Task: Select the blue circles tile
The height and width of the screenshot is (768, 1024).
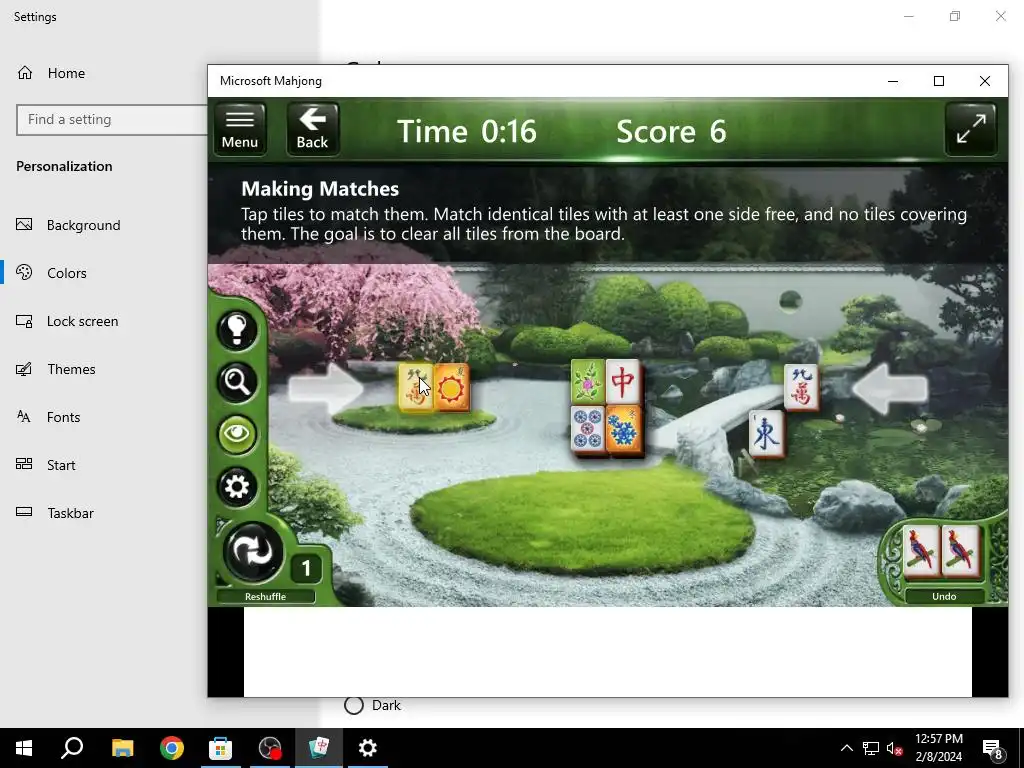Action: (588, 429)
